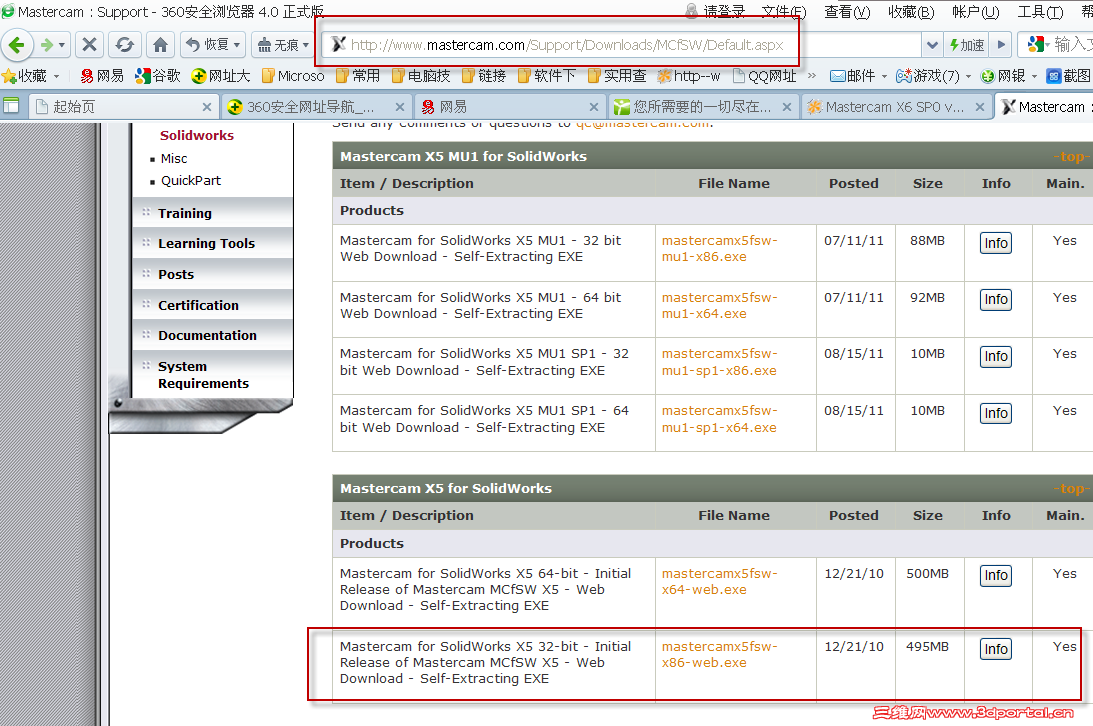The height and width of the screenshot is (726, 1093).
Task: Open the Documentation sidebar section
Action: pyautogui.click(x=212, y=335)
